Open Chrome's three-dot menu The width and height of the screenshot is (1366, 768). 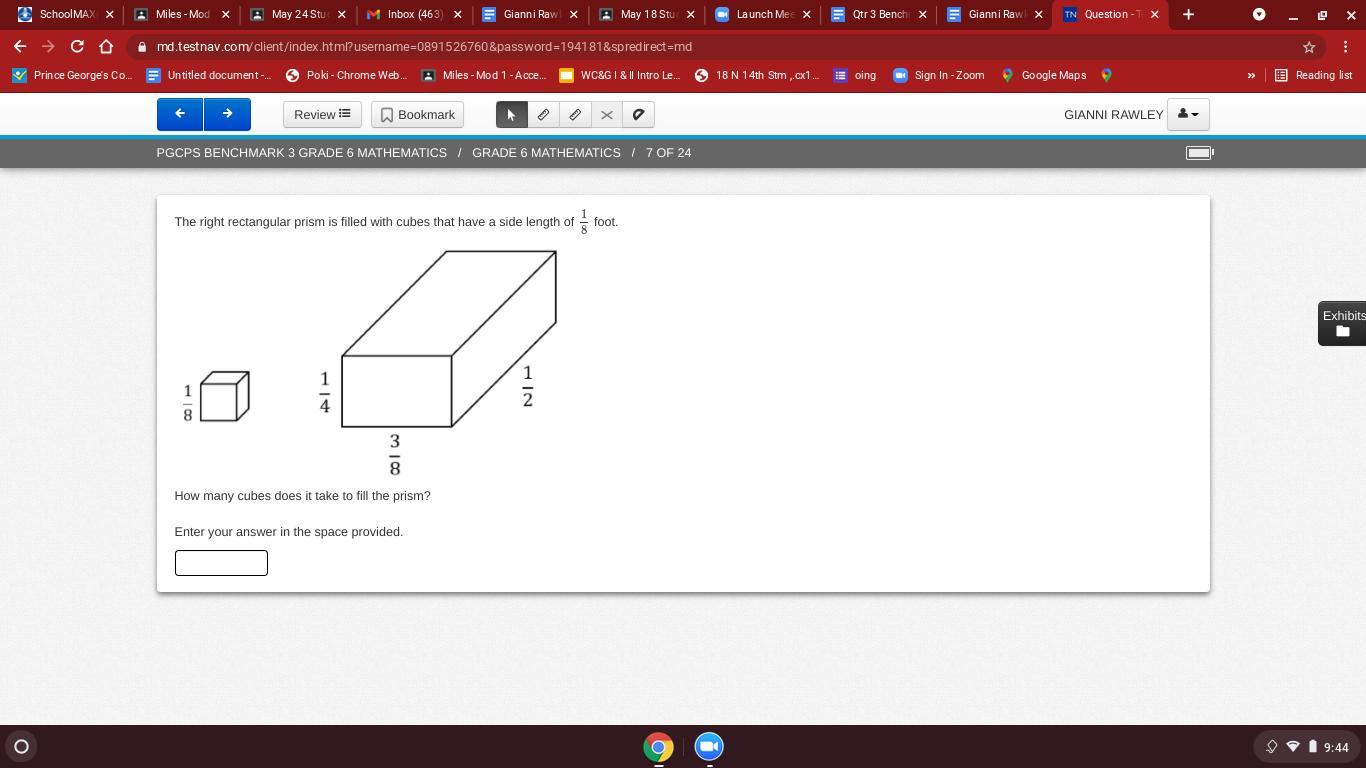tap(1346, 47)
